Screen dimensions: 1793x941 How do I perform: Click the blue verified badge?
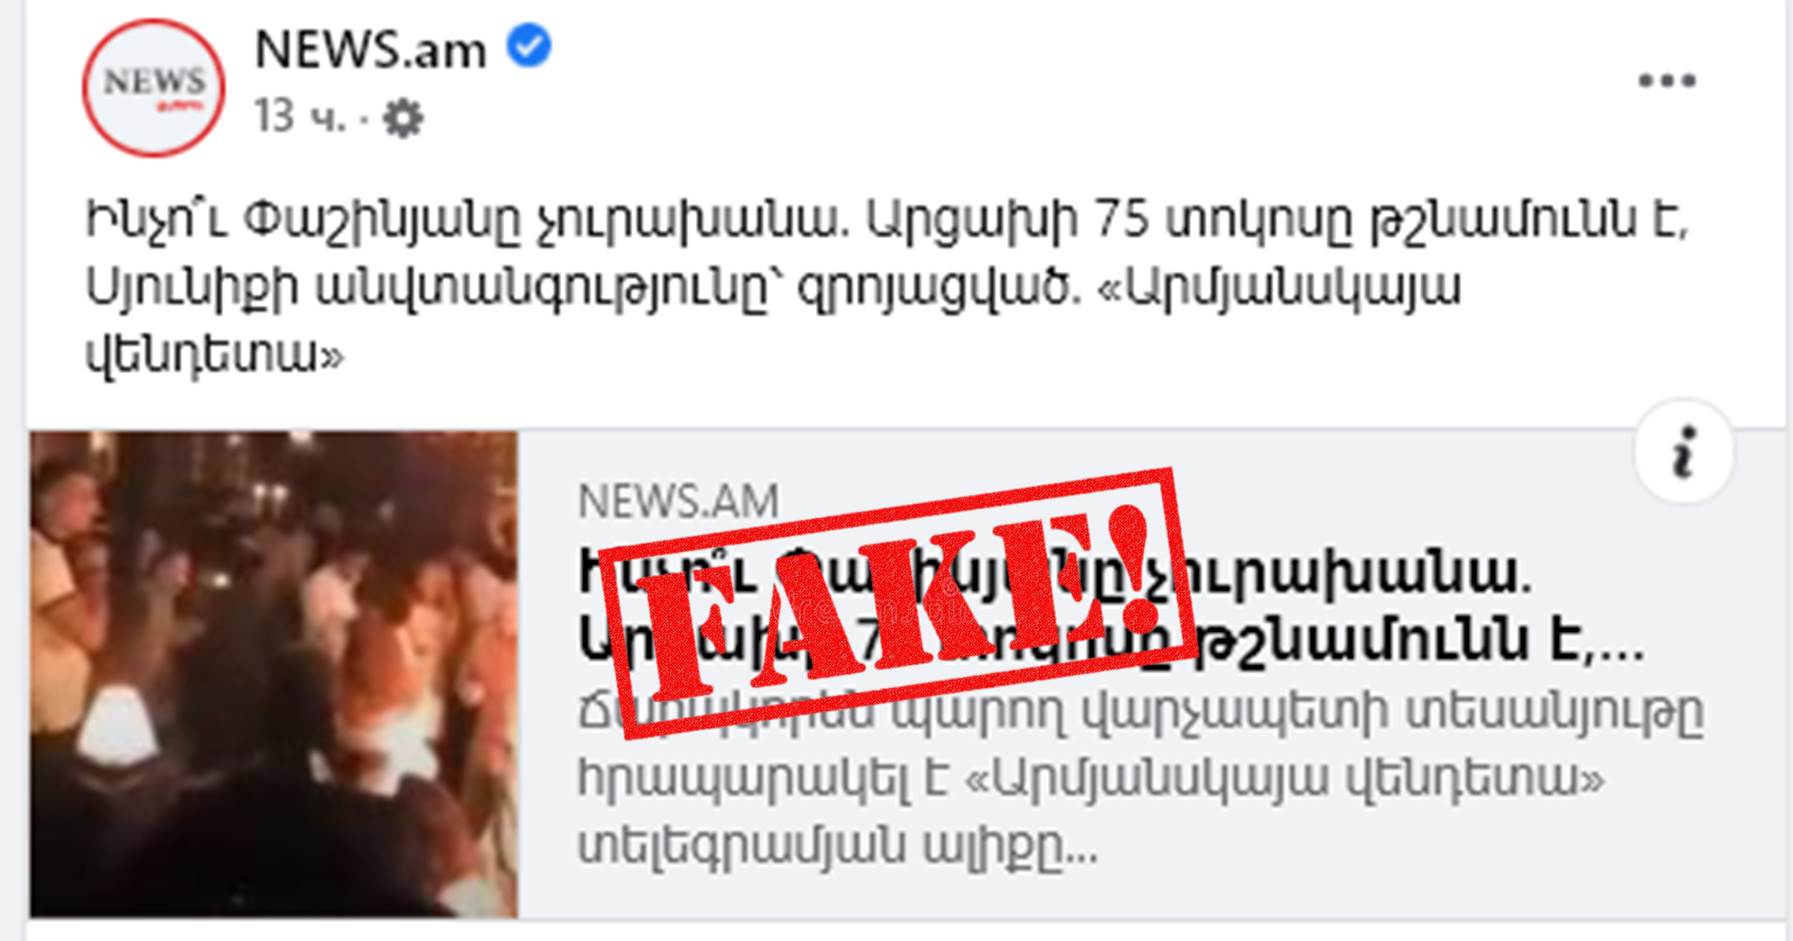click(x=529, y=46)
